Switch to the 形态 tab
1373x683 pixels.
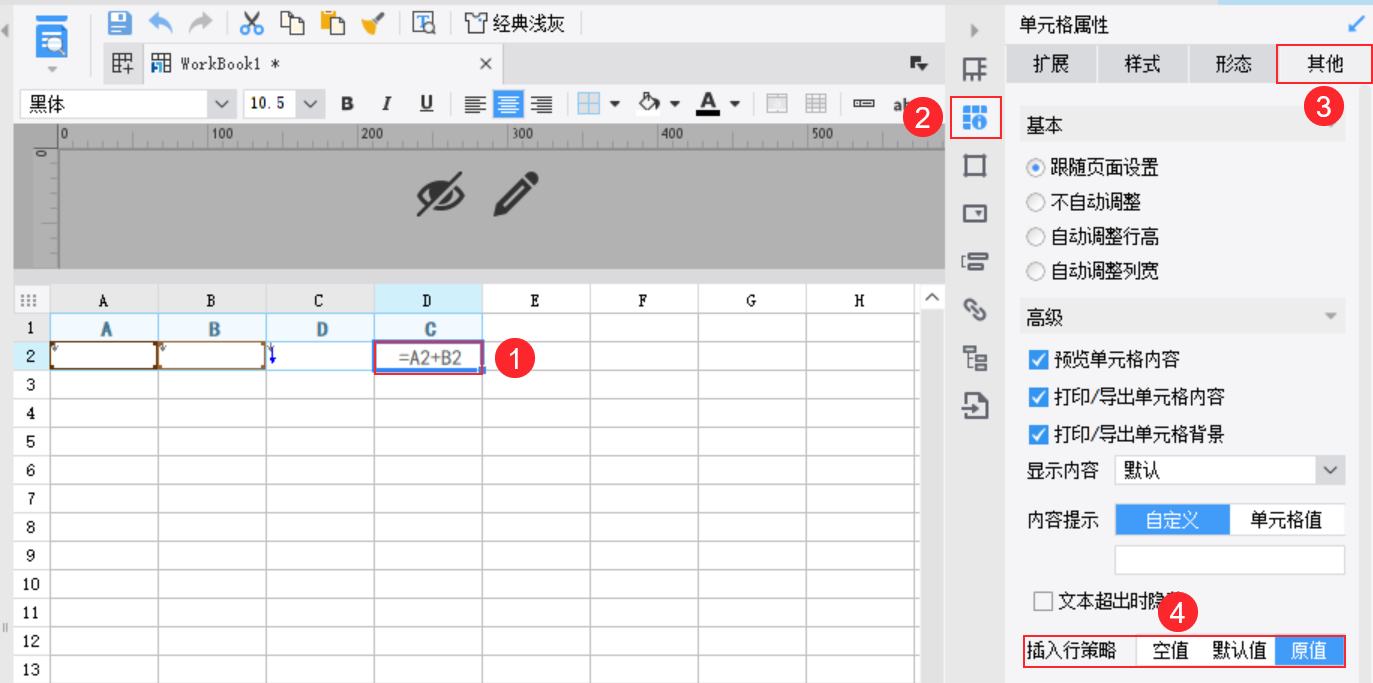click(x=1234, y=64)
